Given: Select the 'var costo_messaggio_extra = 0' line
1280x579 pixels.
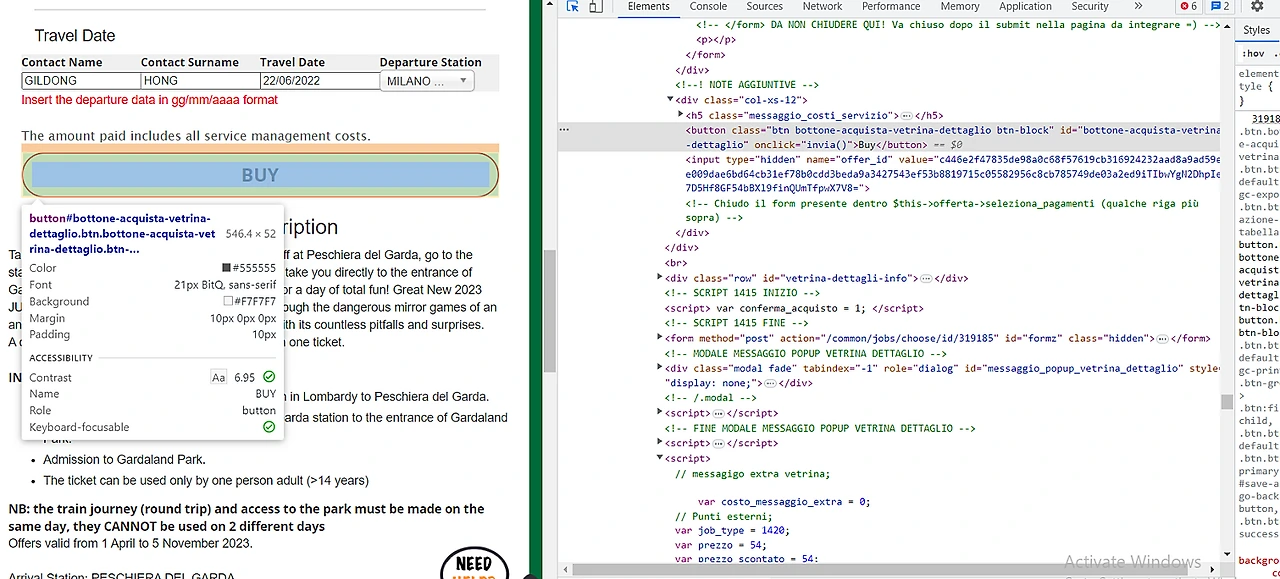Looking at the screenshot, I should 784,502.
